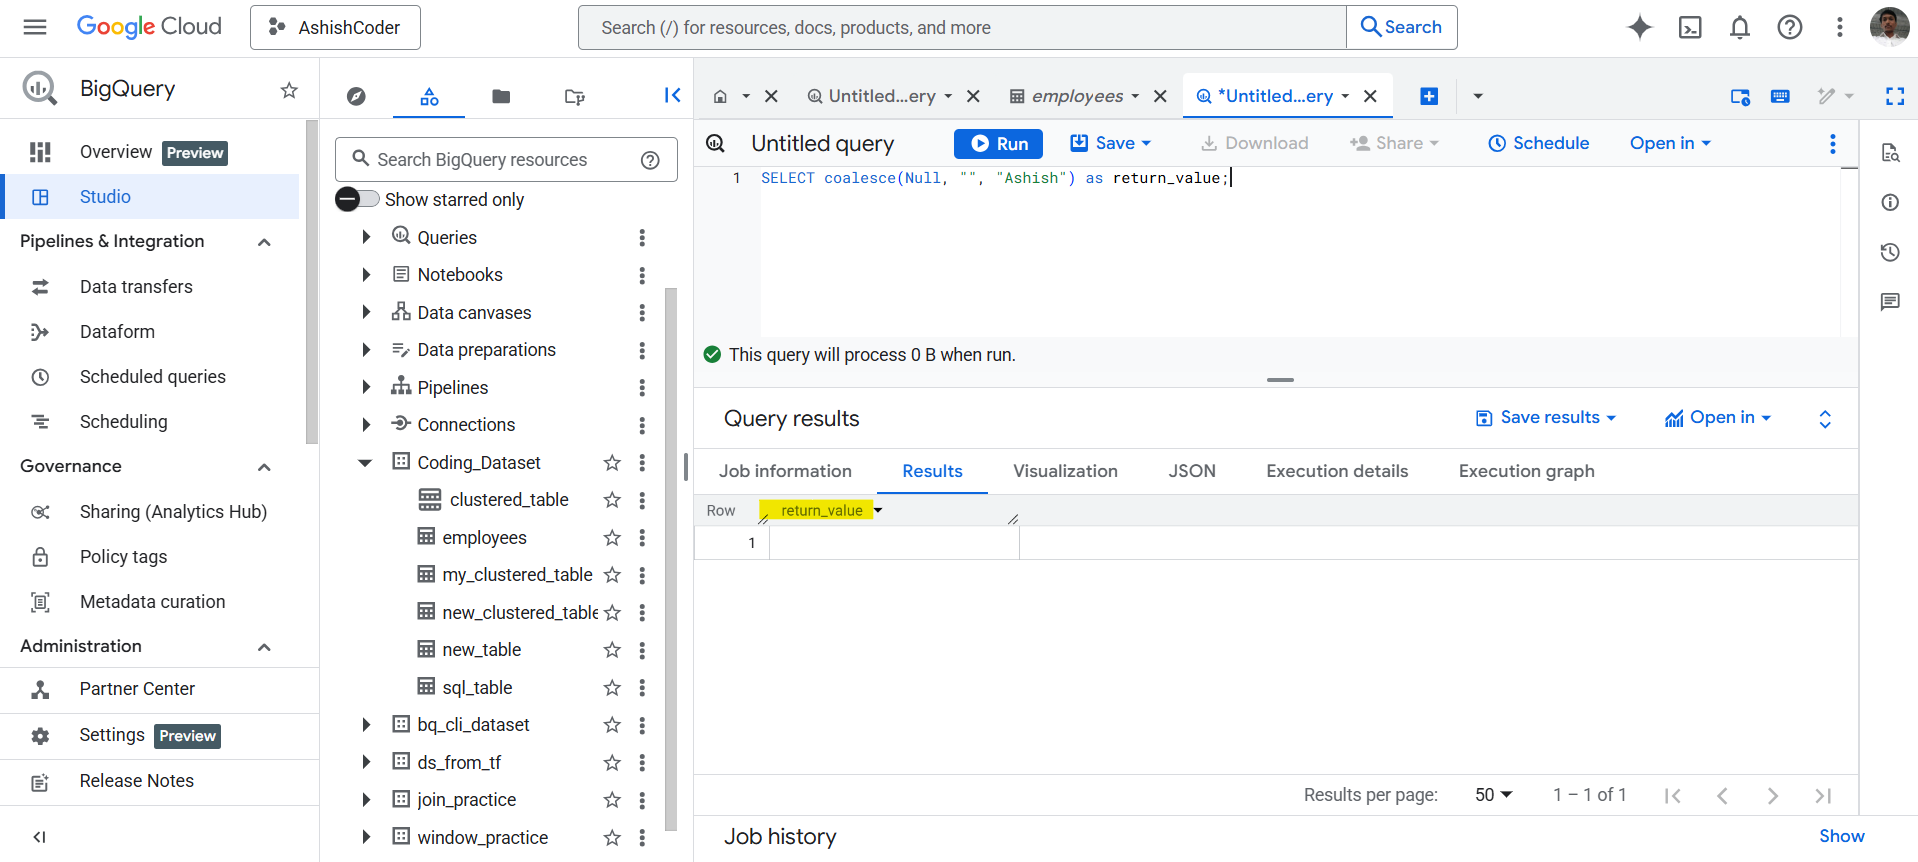1918x862 pixels.
Task: Star the sql_table entry
Action: point(612,688)
